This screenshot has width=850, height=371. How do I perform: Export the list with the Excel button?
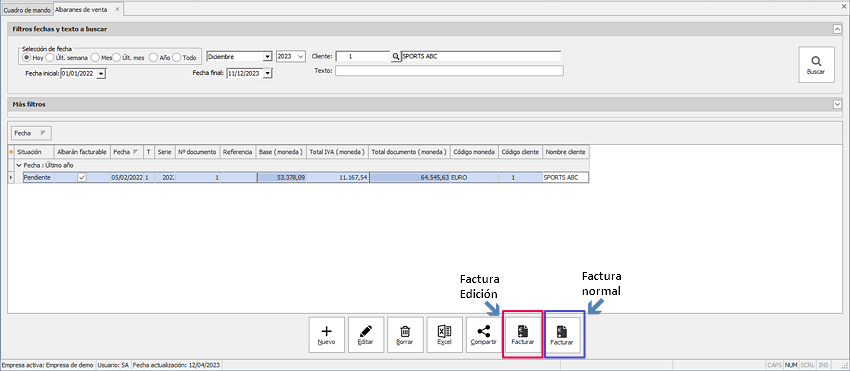pyautogui.click(x=445, y=335)
